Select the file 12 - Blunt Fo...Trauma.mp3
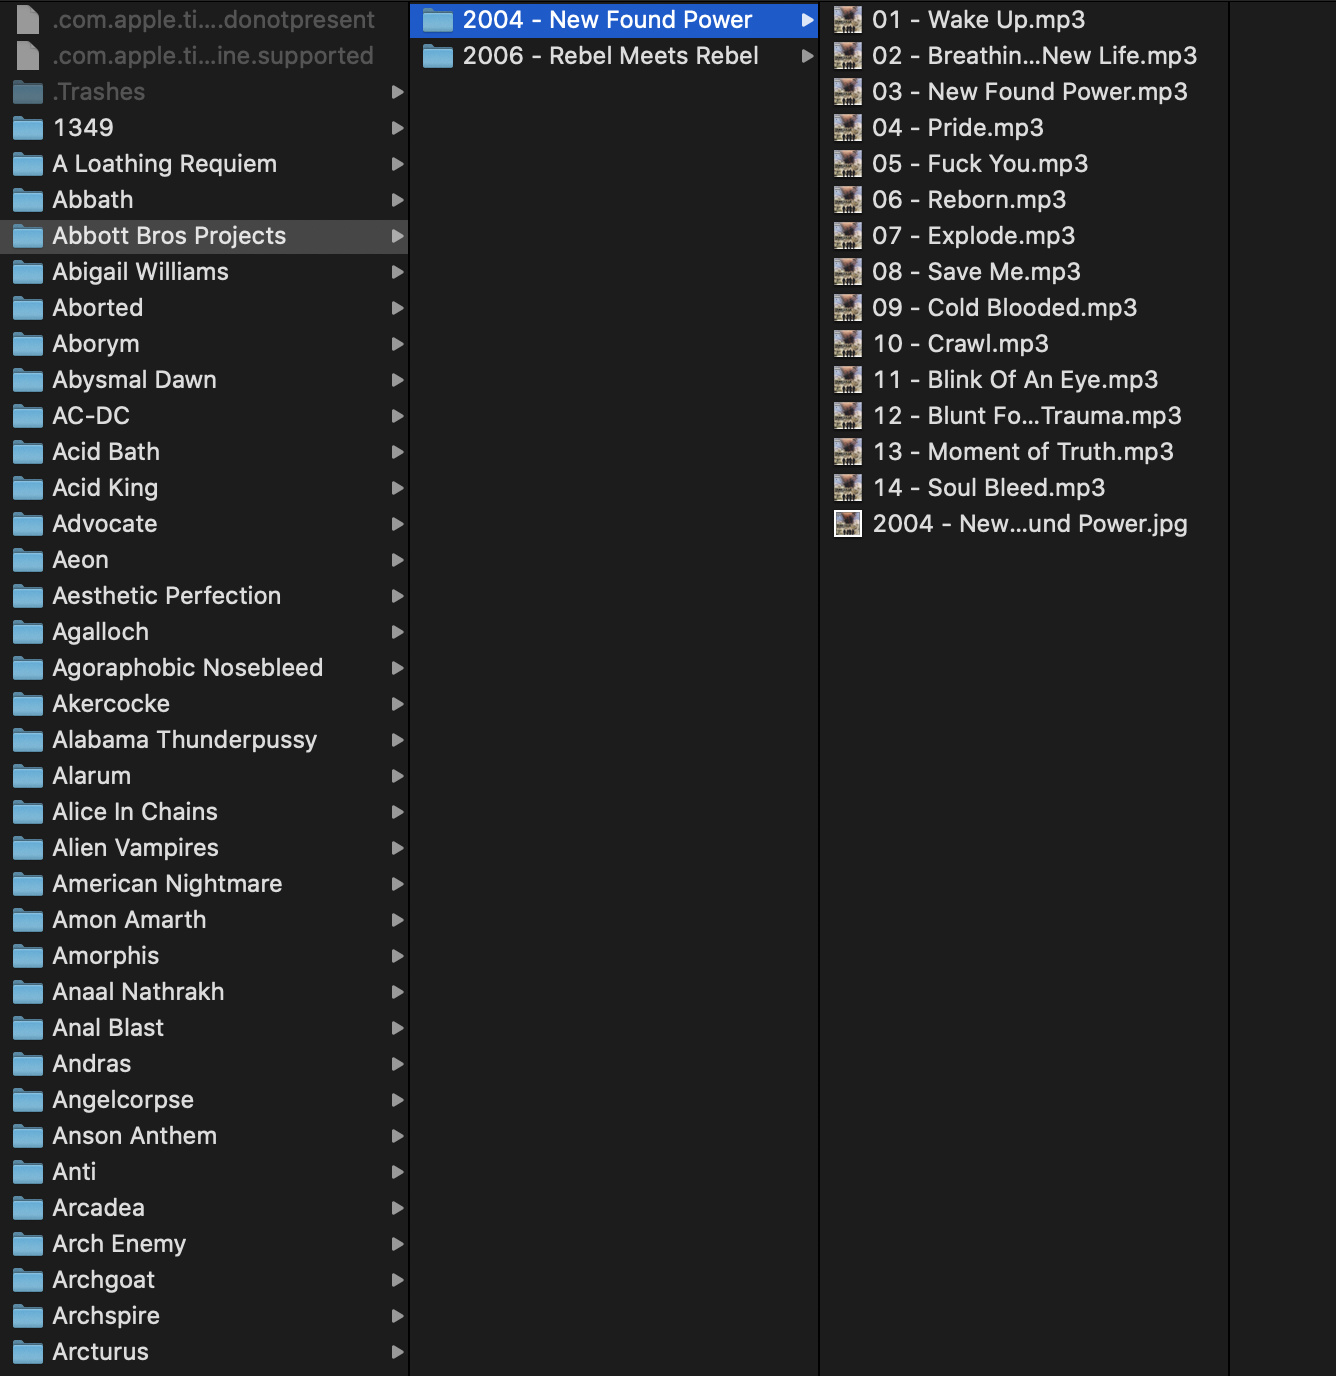The height and width of the screenshot is (1376, 1336). (x=1024, y=416)
